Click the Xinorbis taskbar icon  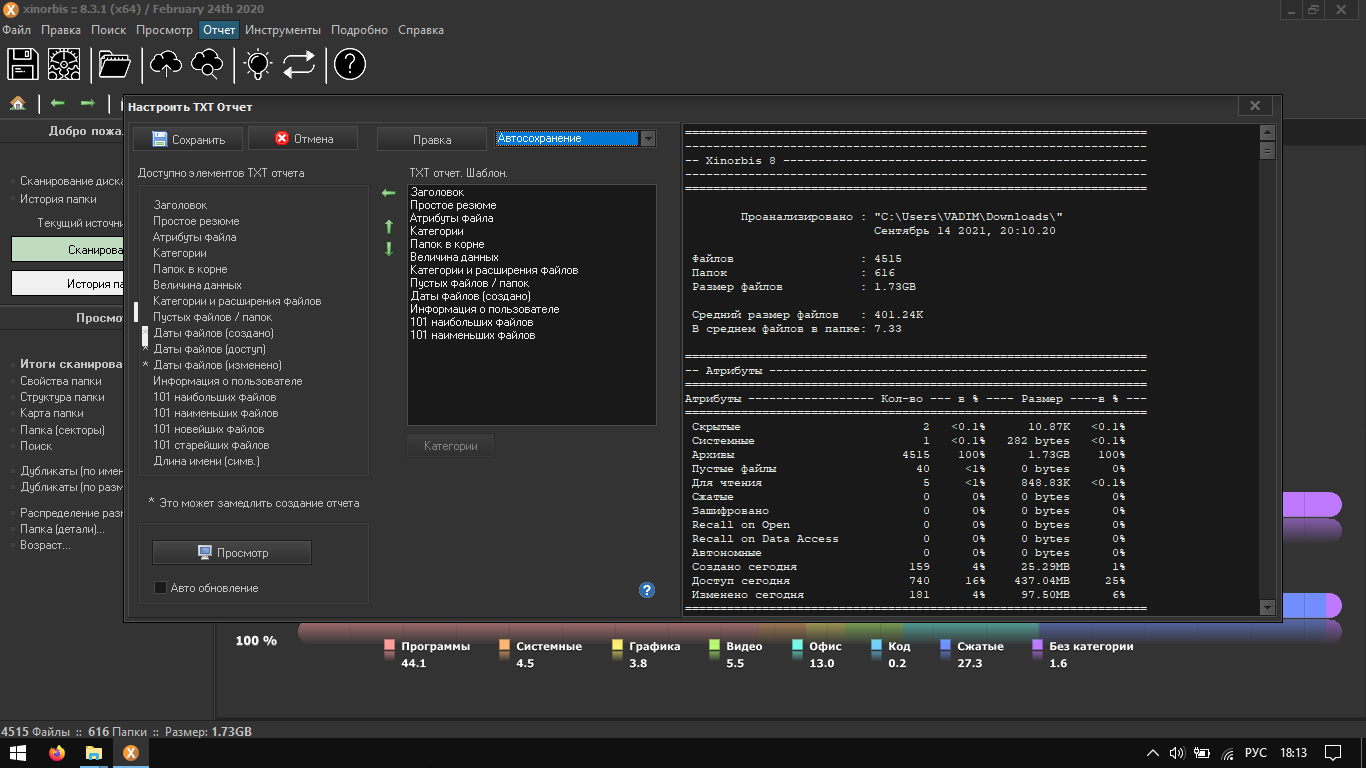130,753
